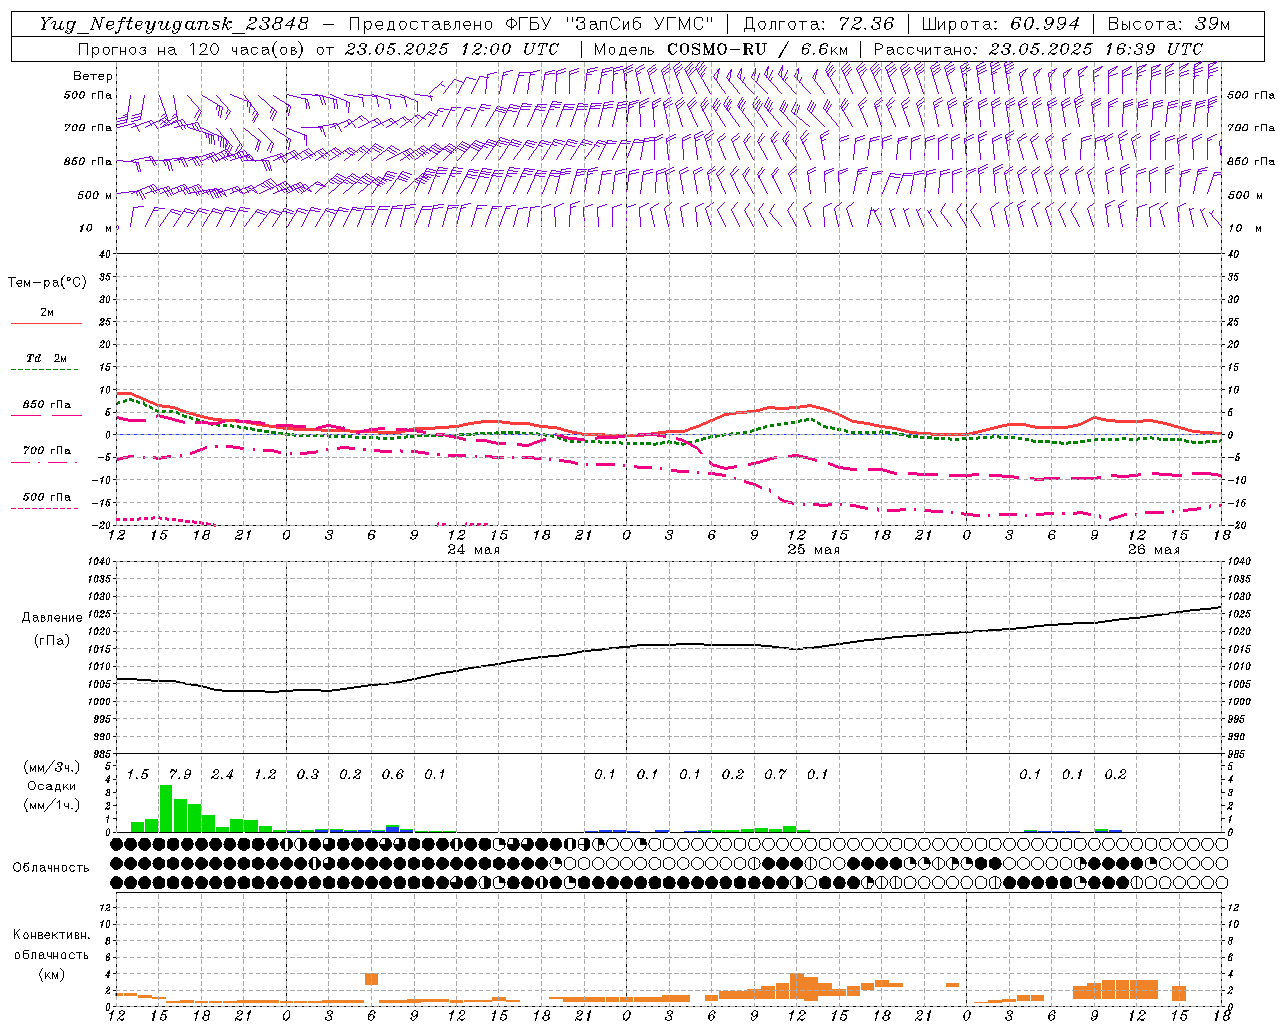Click the 'Ветер' wind panel label
Screen dimensions: 1280x1024
pos(93,76)
